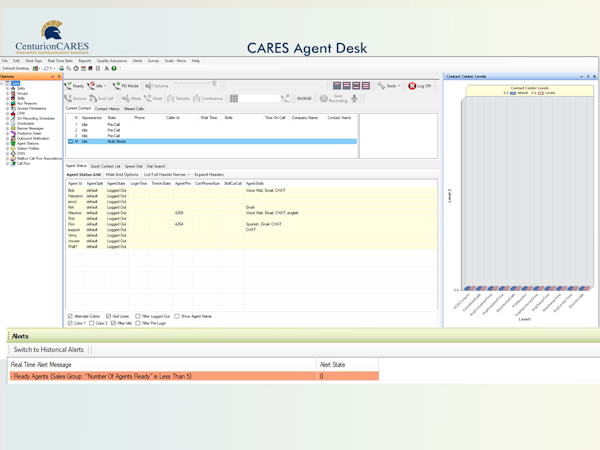Click Expand Headers
Screen dimensions: 600x450
tap(209, 174)
